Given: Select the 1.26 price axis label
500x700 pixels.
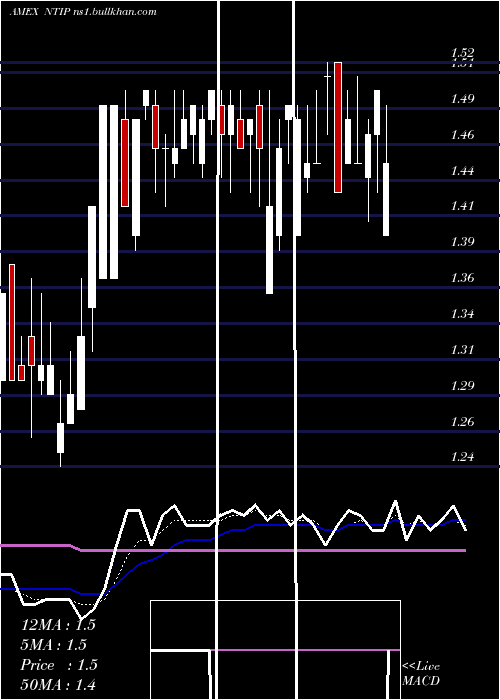Looking at the screenshot, I should coord(462,421).
